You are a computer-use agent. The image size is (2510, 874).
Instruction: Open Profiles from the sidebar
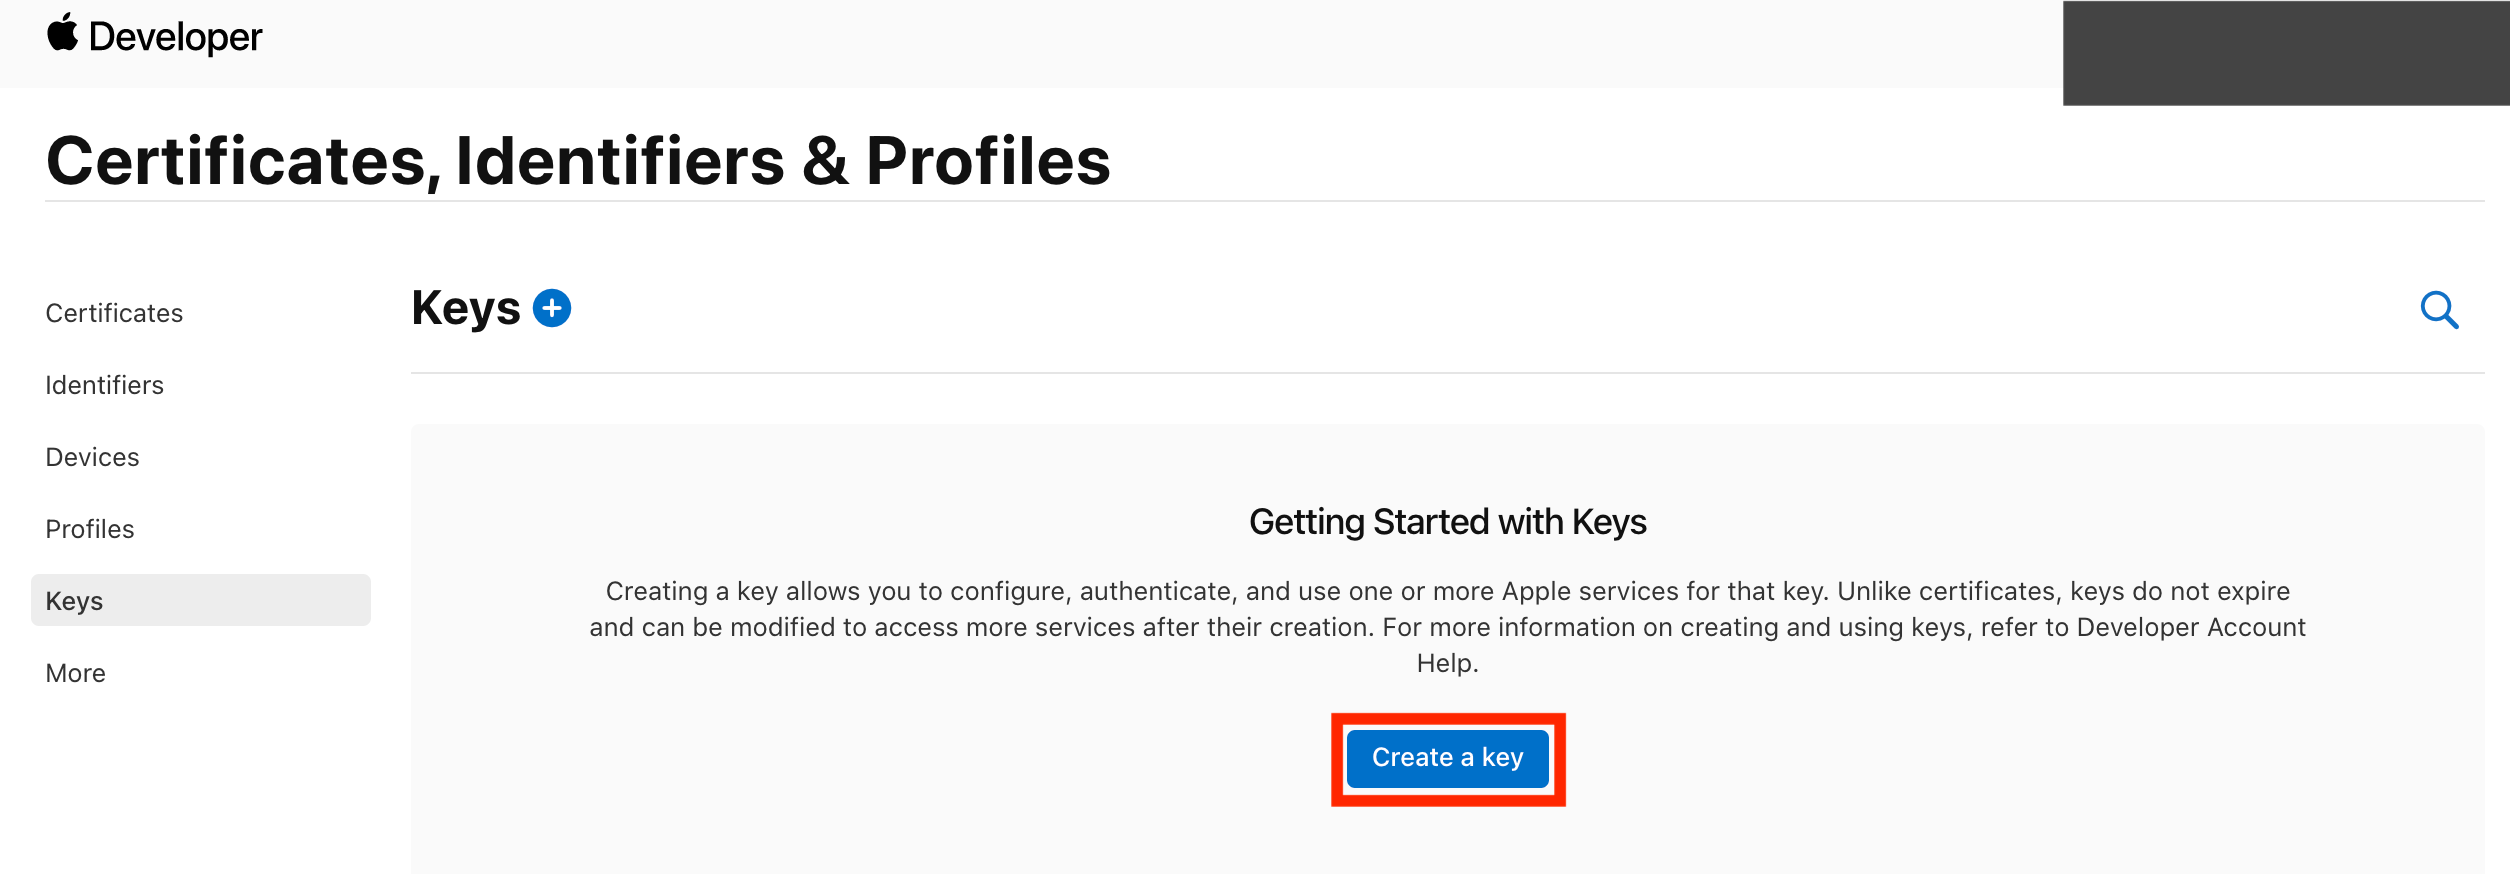[90, 529]
